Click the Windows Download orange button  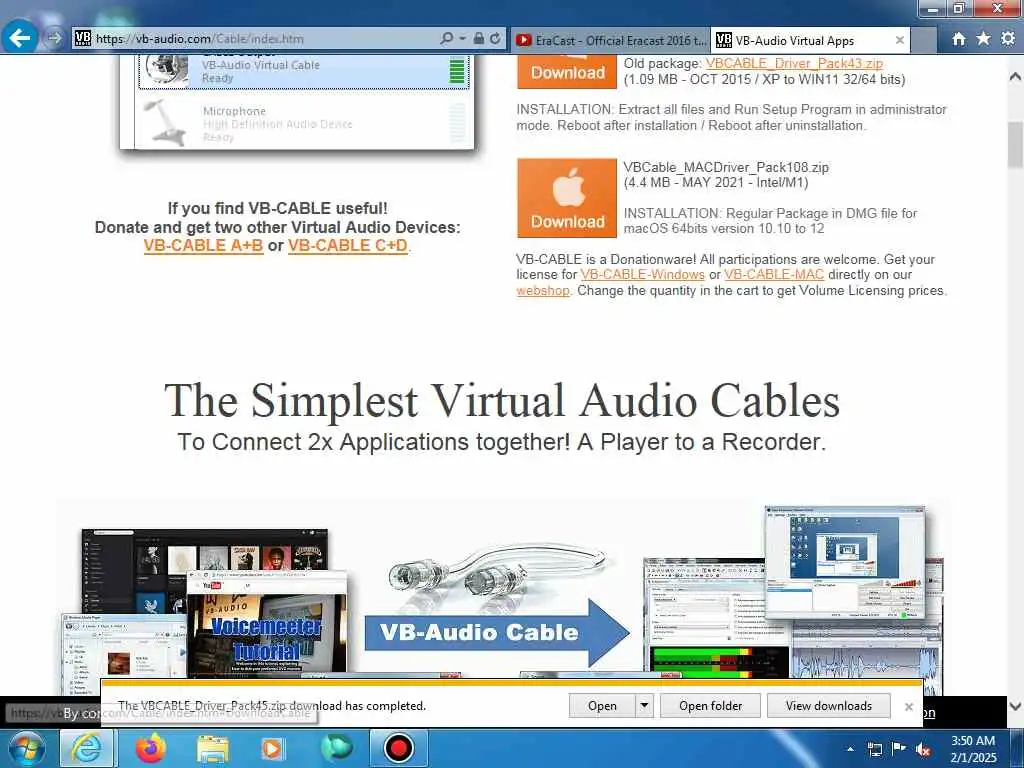[x=567, y=72]
